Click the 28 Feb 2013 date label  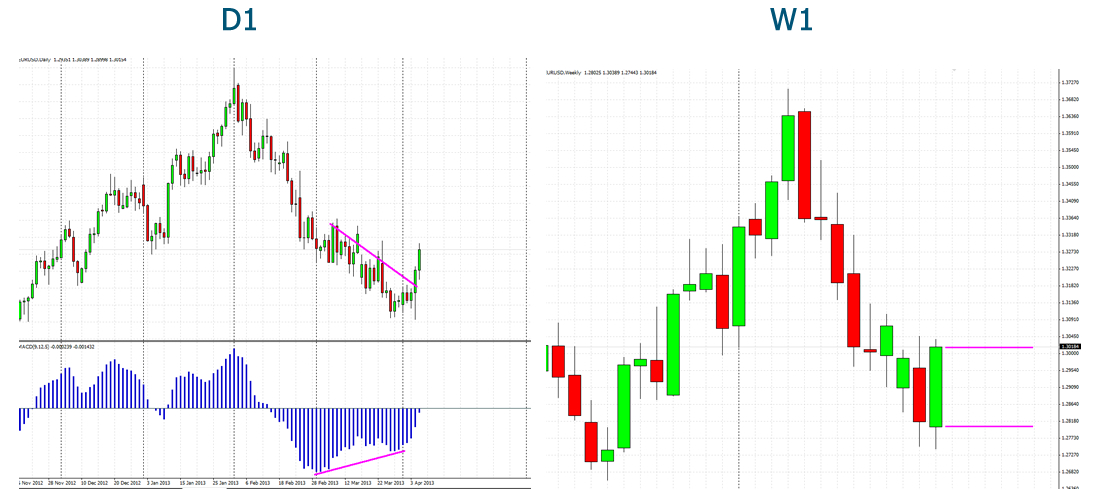coord(325,483)
